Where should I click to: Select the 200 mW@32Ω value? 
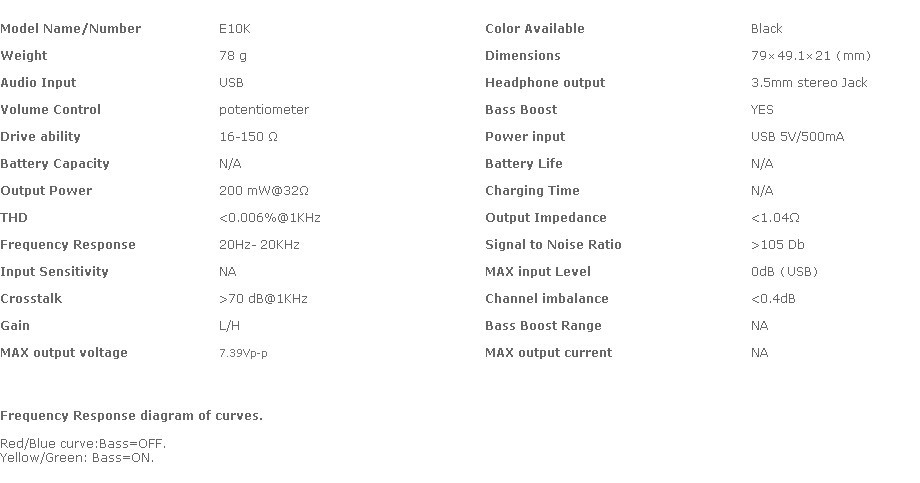click(x=264, y=191)
